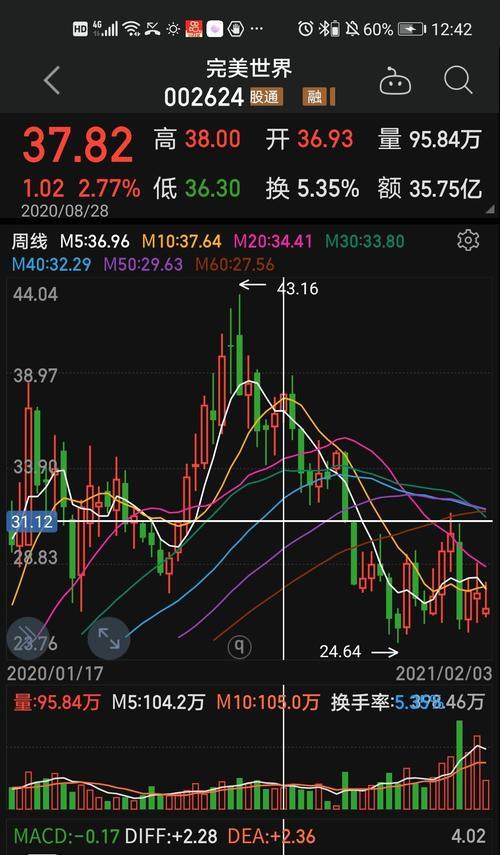Tap M60:27.56 moving average label
The height and width of the screenshot is (855, 500).
tap(235, 264)
